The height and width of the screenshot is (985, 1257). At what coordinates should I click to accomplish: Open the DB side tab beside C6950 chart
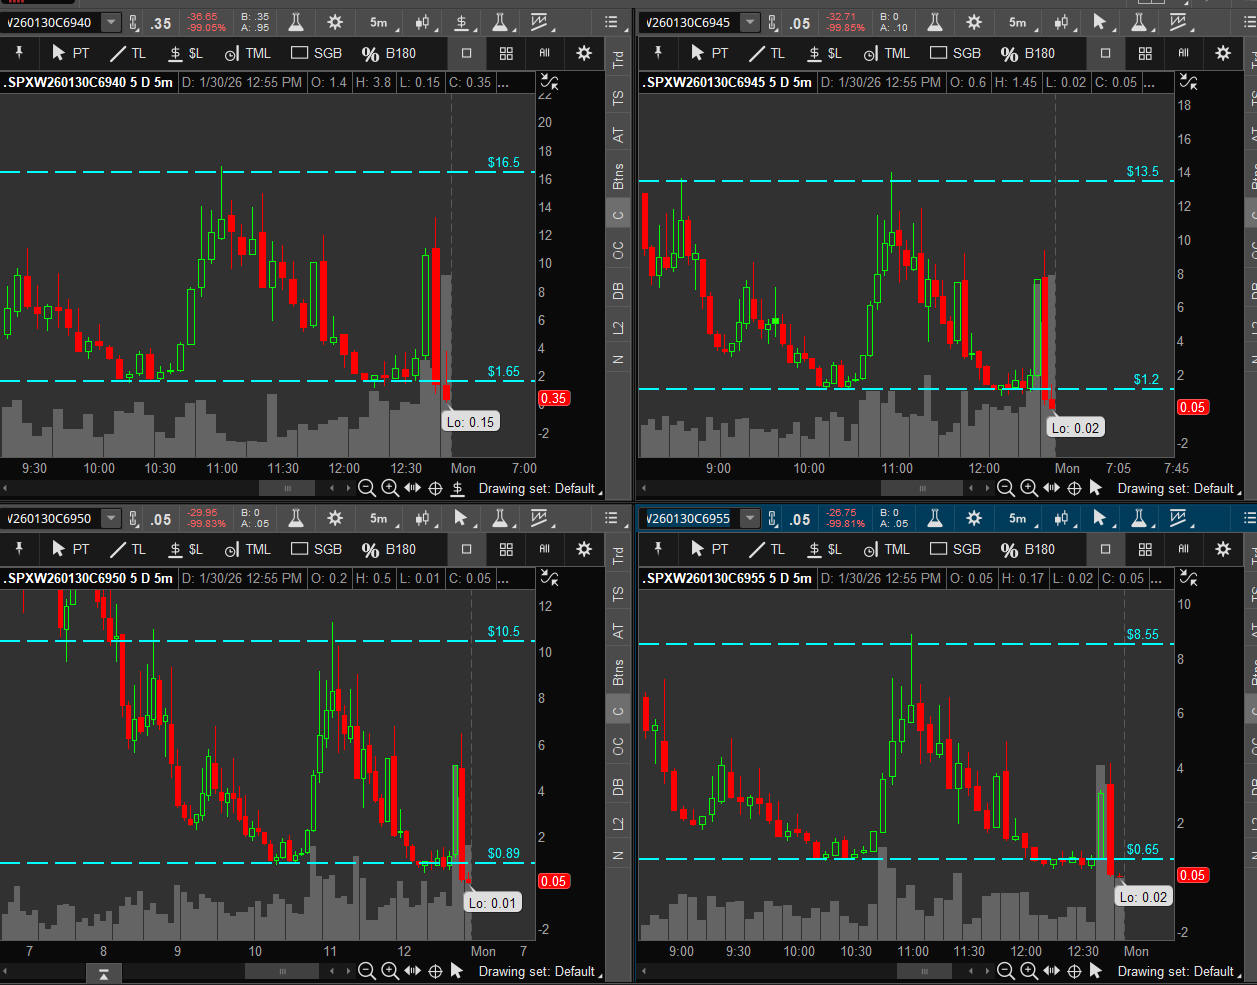point(618,786)
